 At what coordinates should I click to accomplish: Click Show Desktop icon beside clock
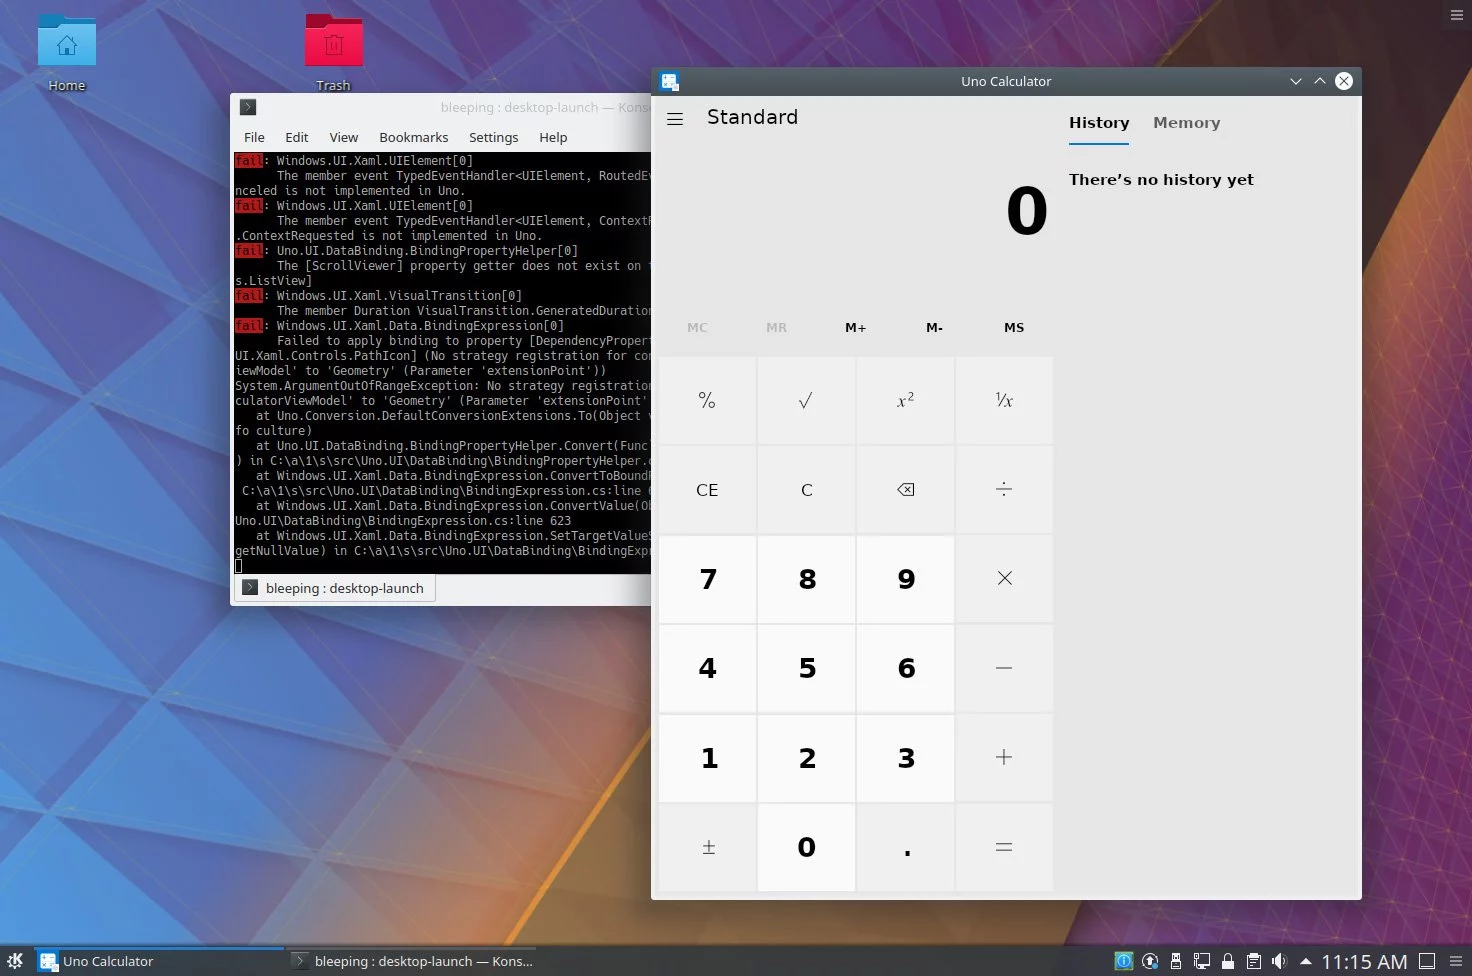click(x=1428, y=961)
